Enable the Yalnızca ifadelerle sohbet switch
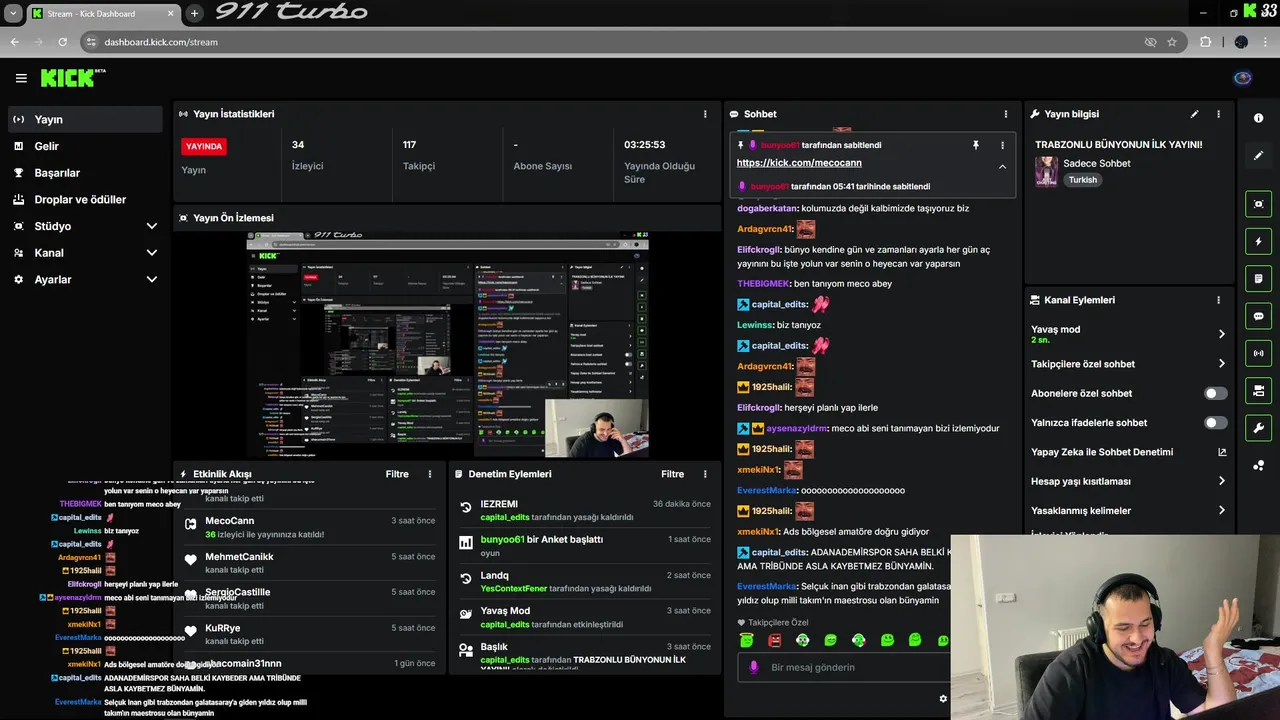 (1215, 423)
